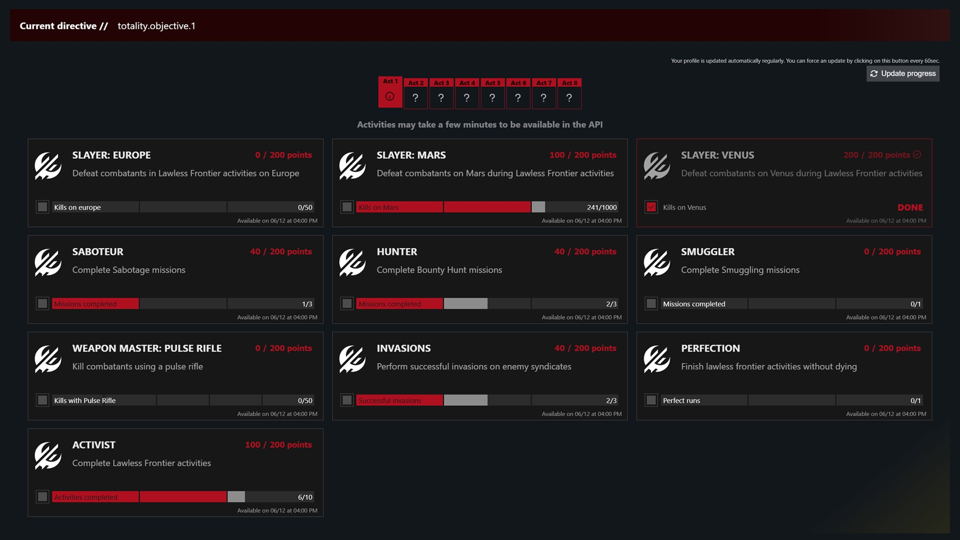This screenshot has height=540, width=960.
Task: Click the Activist emblem icon
Action: tap(48, 455)
